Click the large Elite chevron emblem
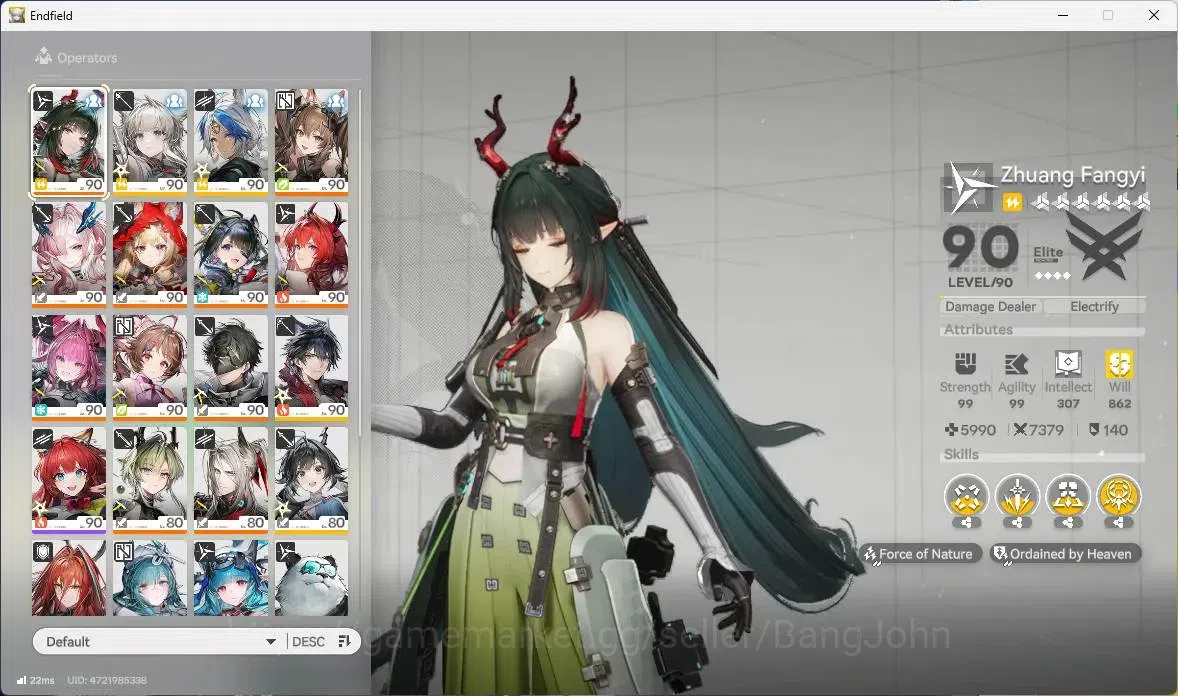This screenshot has width=1178, height=696. (1104, 245)
